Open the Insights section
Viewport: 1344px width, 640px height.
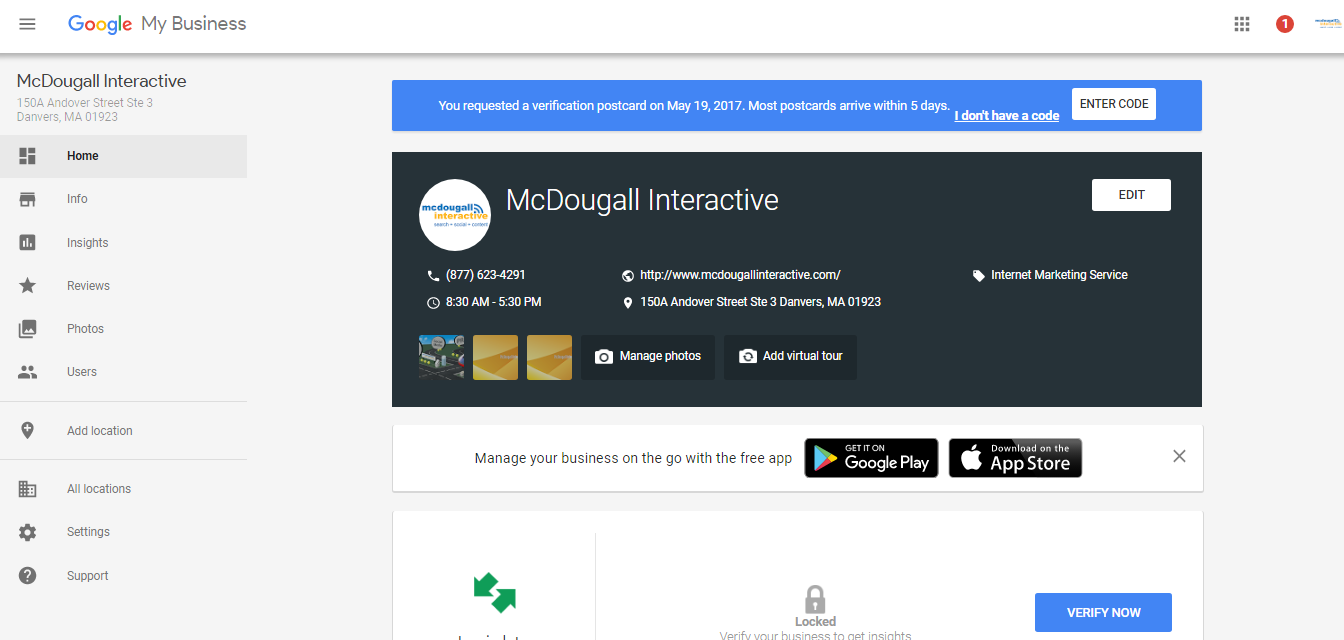click(123, 243)
